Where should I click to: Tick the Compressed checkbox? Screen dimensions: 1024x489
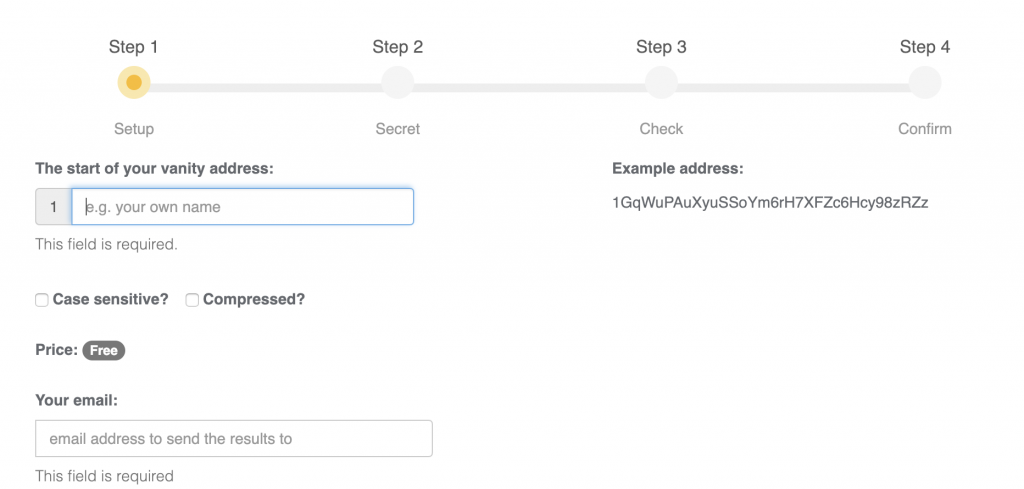192,300
